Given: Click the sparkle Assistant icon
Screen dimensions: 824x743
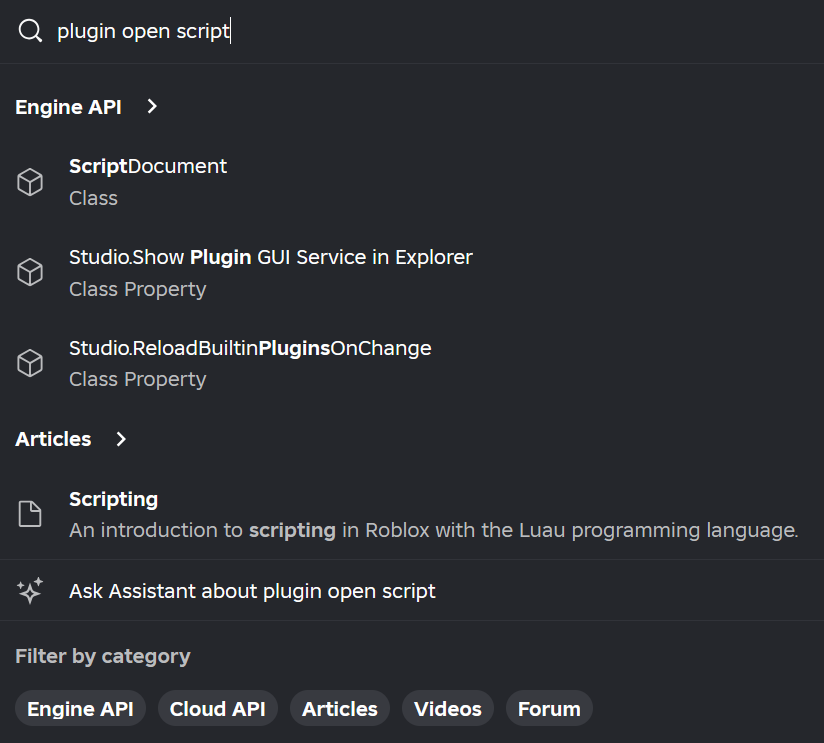Looking at the screenshot, I should [x=30, y=591].
